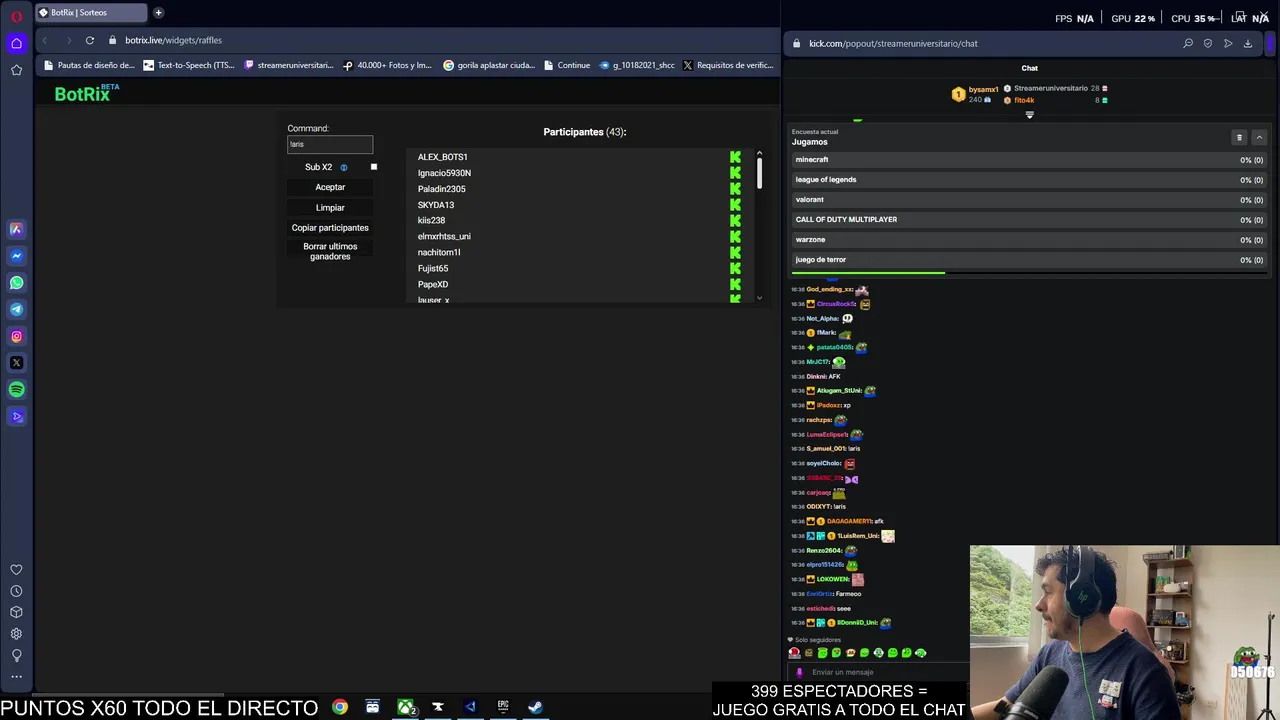
Task: Select participant Paladin2305 in list
Action: [442, 189]
